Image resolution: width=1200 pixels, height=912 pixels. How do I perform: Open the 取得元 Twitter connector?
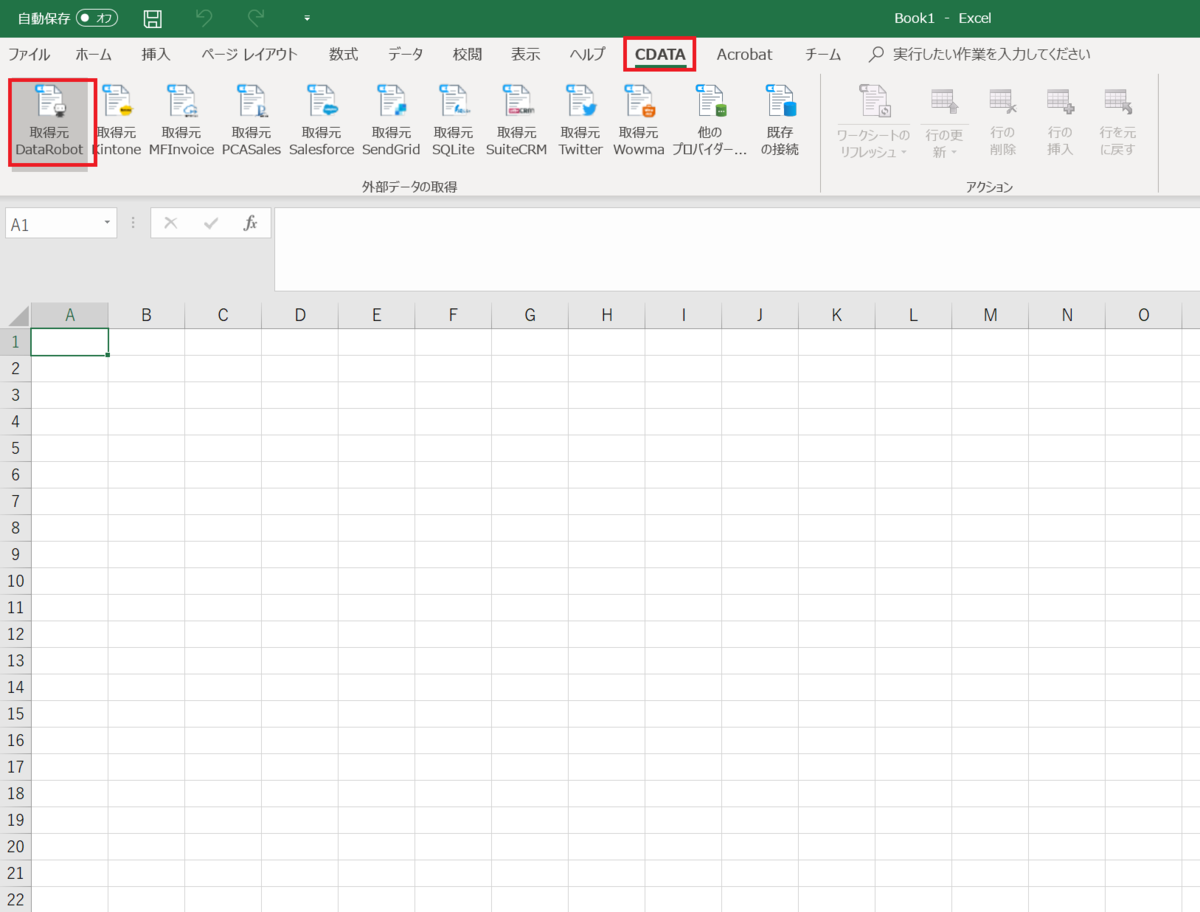[580, 120]
